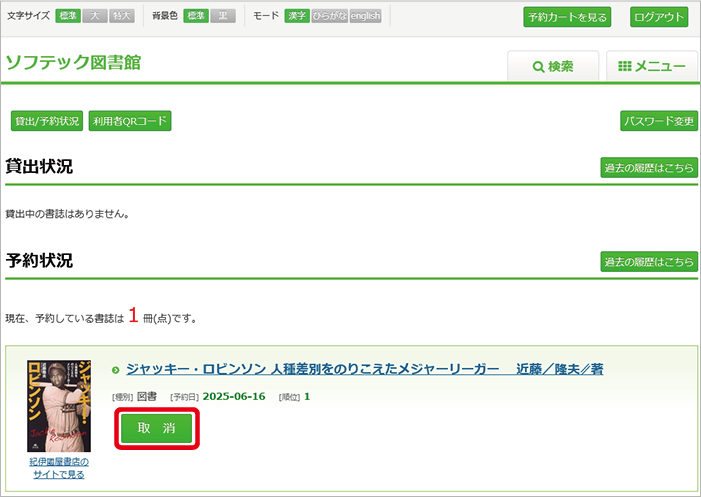
Task: Click the パスワード変更 button
Action: tap(658, 121)
